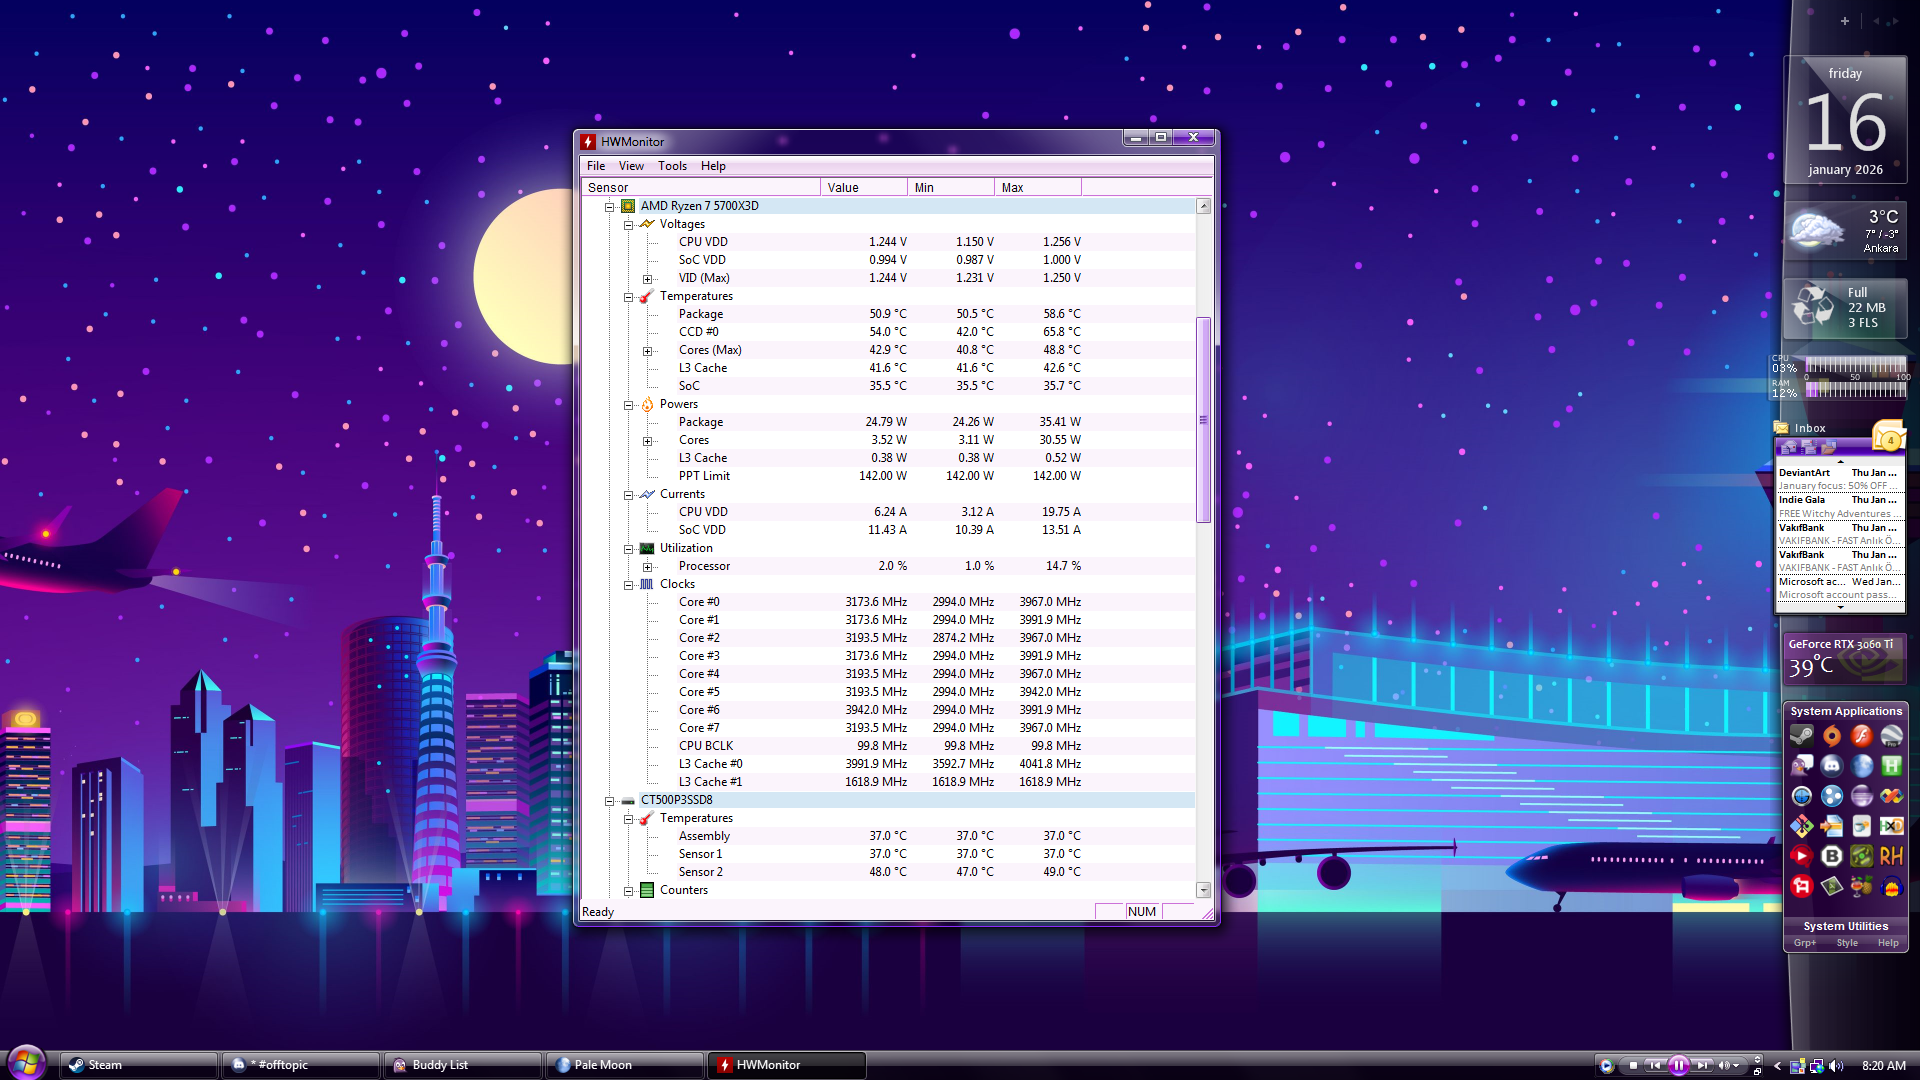
Task: Collapse the AMD Ryzen 7 5700X3D node
Action: click(609, 207)
